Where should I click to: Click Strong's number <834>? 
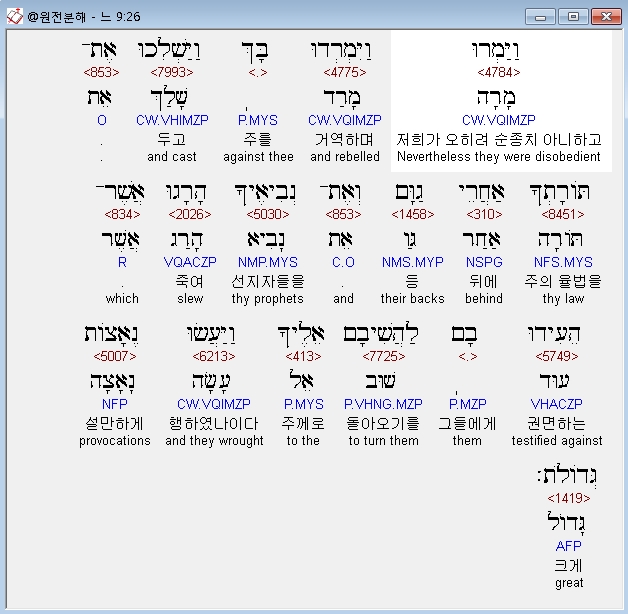pos(122,214)
